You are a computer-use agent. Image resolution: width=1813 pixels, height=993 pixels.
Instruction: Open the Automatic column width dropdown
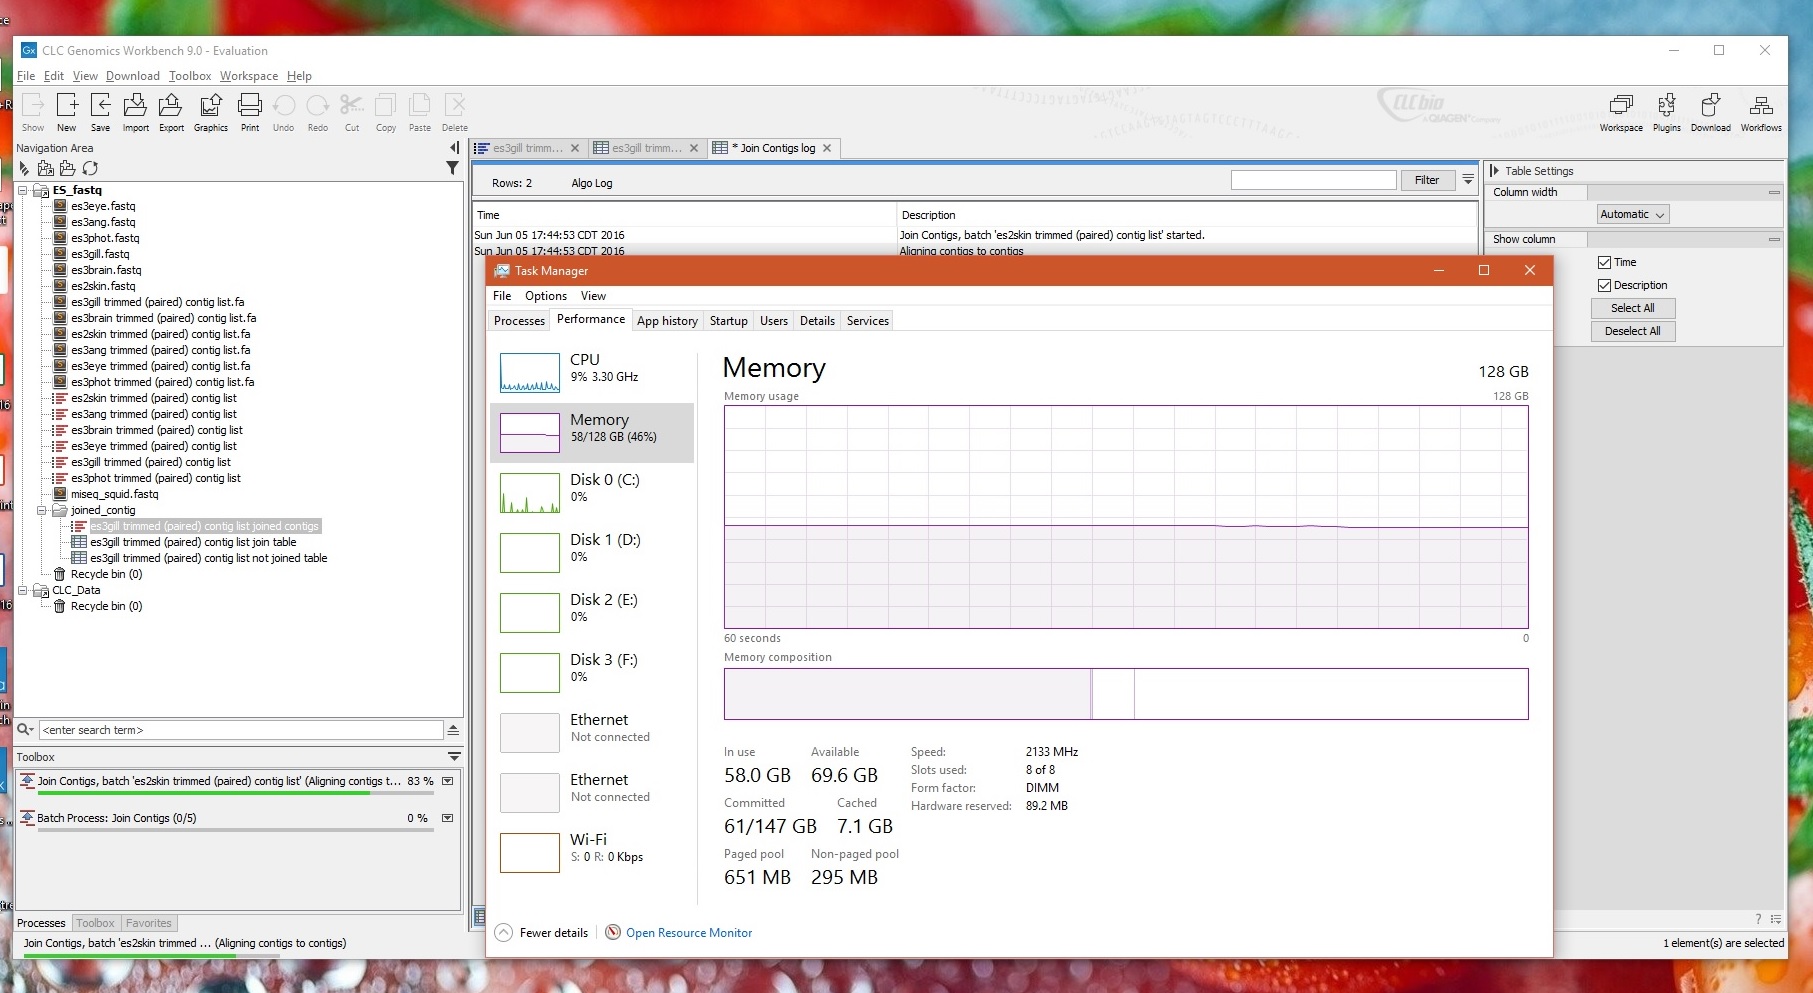pyautogui.click(x=1632, y=214)
